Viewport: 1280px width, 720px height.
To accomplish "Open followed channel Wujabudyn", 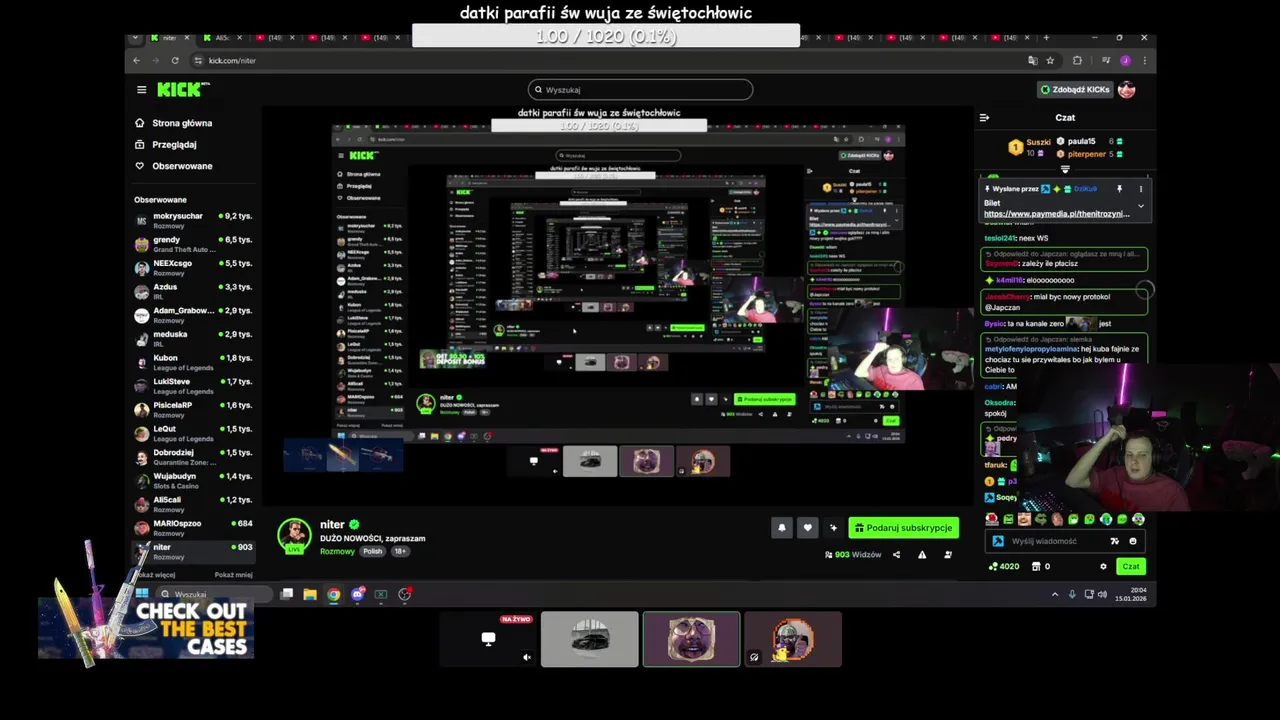I will click(193, 480).
